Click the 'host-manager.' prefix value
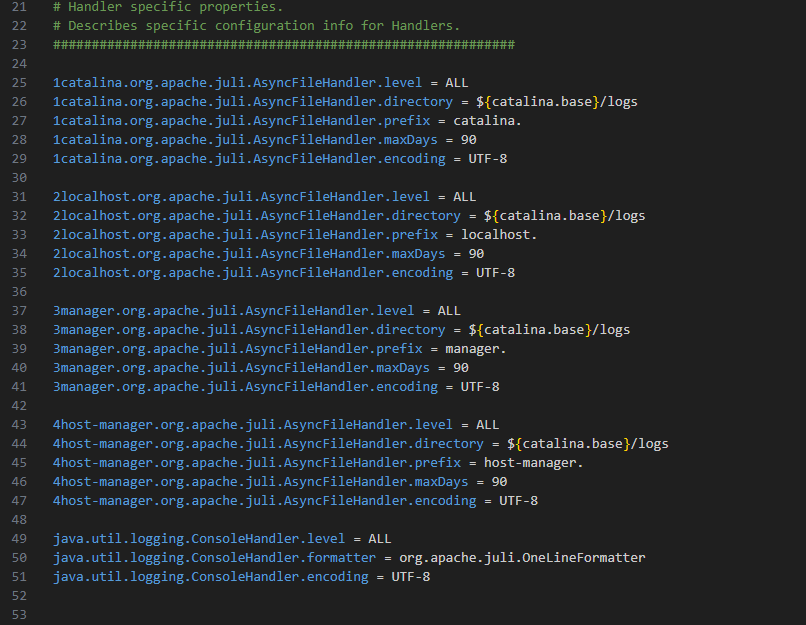The height and width of the screenshot is (625, 806). coord(534,463)
